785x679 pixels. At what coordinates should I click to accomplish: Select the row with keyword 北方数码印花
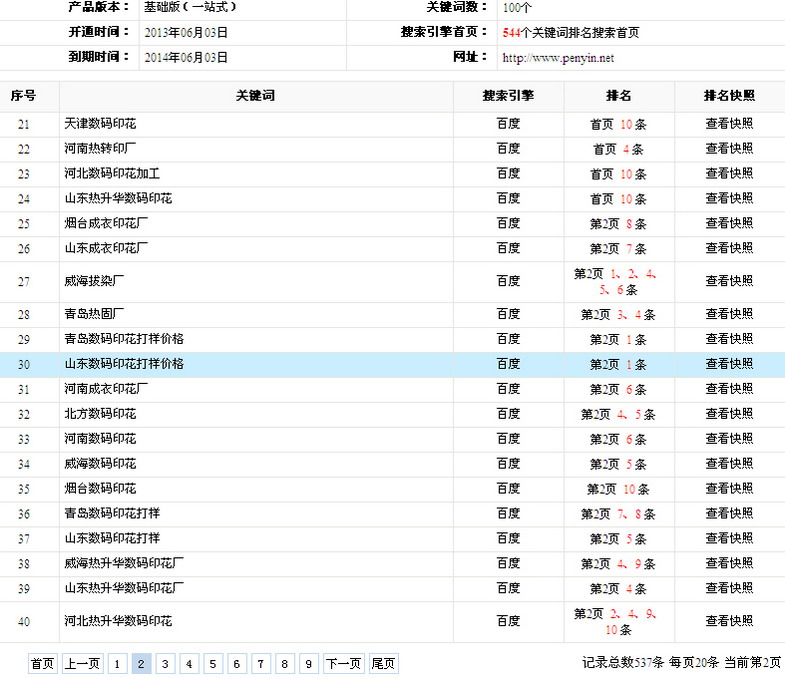tap(101, 414)
